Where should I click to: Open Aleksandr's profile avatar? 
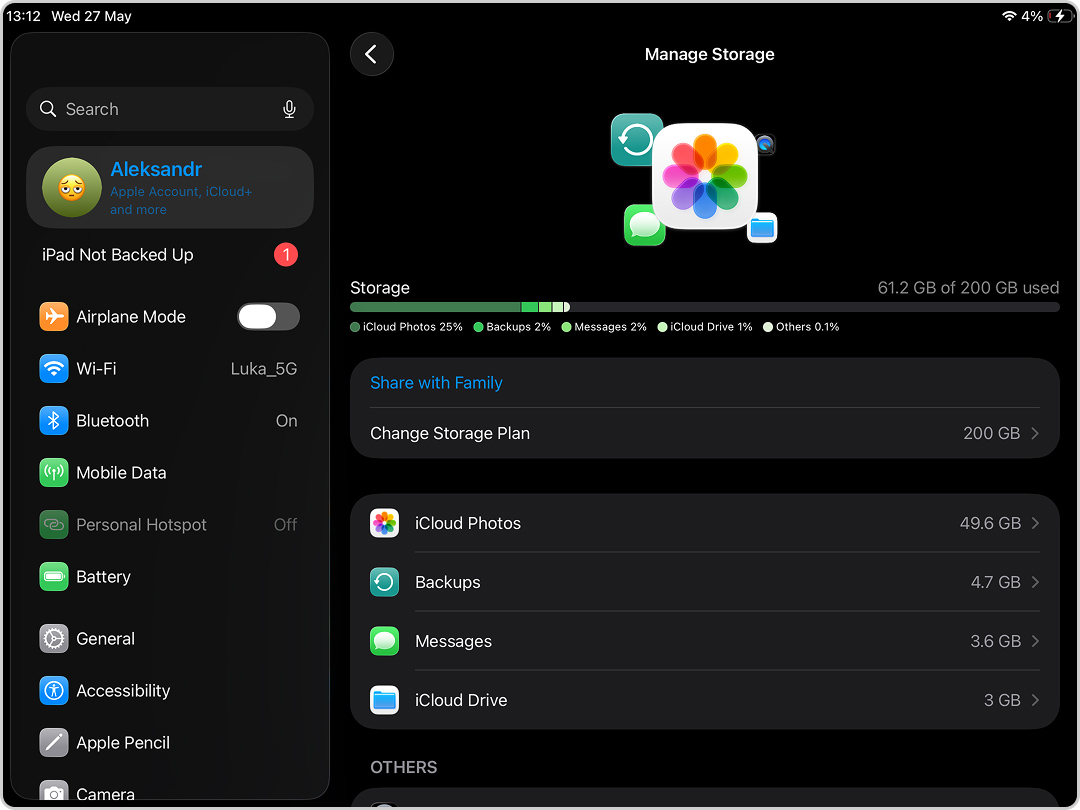click(x=72, y=187)
